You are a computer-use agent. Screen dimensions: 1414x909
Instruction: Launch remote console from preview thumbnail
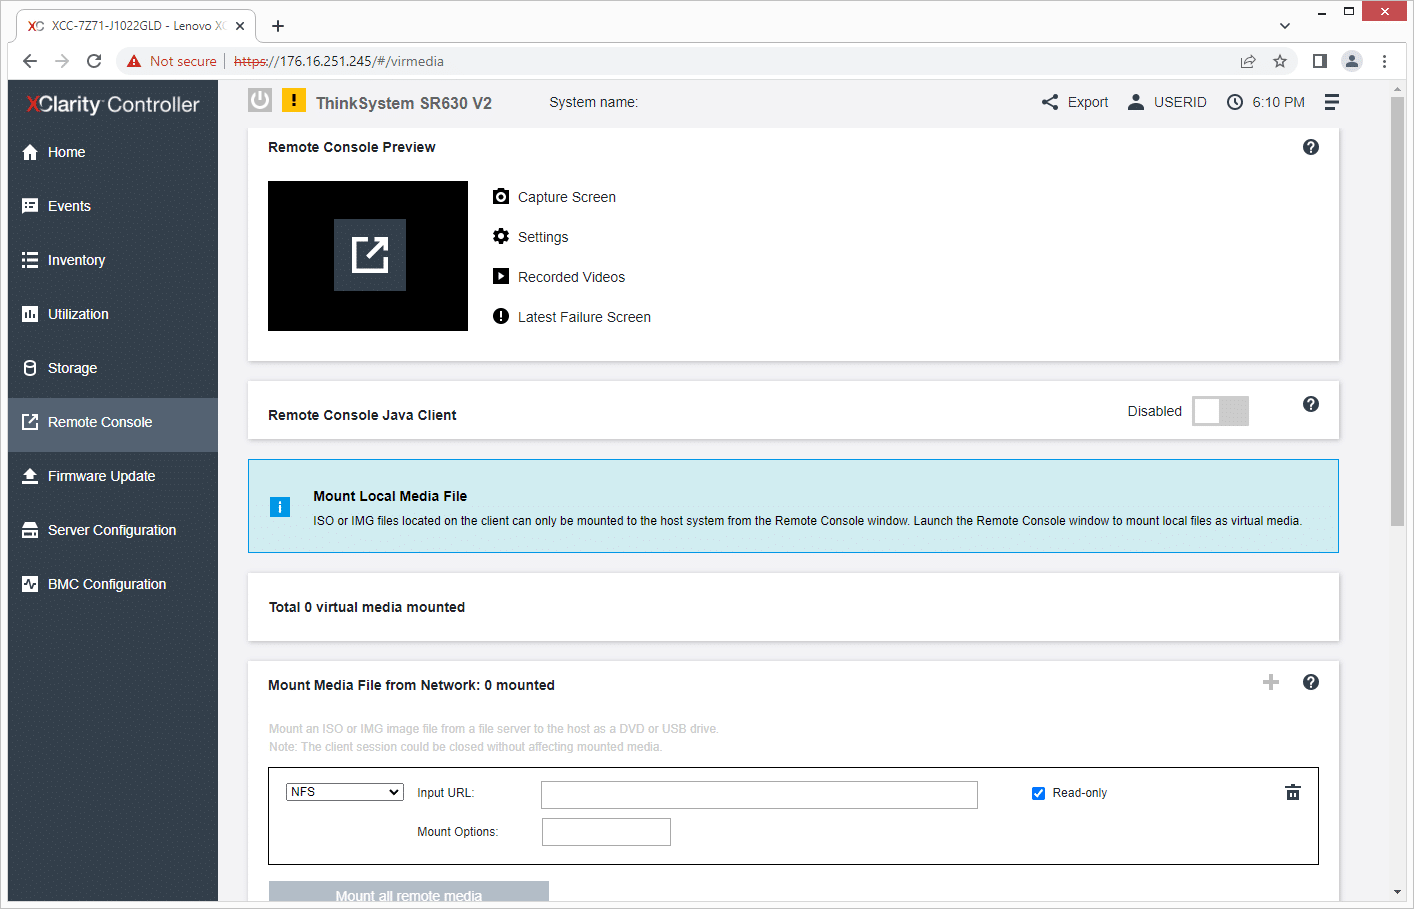coord(370,255)
